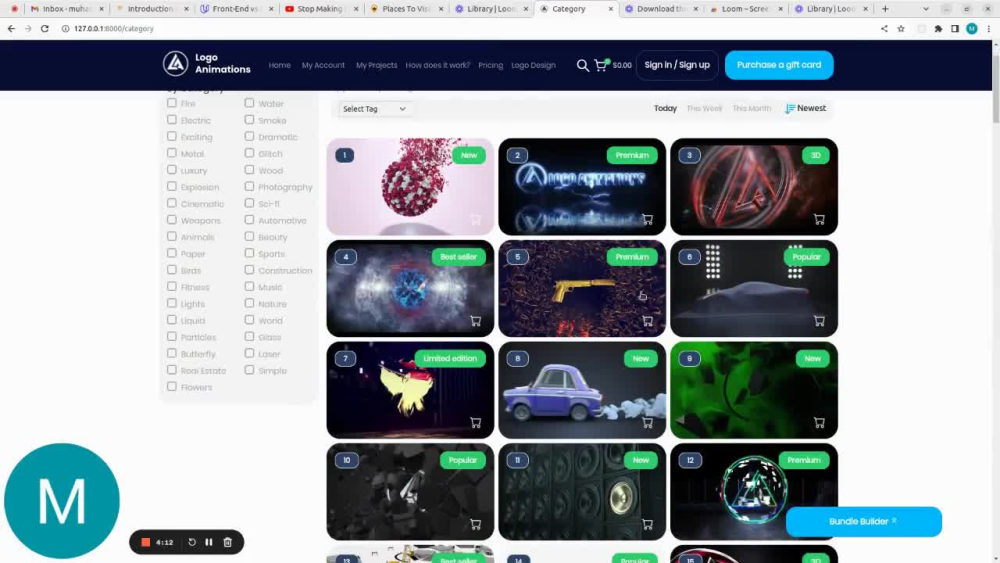
Task: Add animation 2 to cart
Action: pyautogui.click(x=647, y=219)
